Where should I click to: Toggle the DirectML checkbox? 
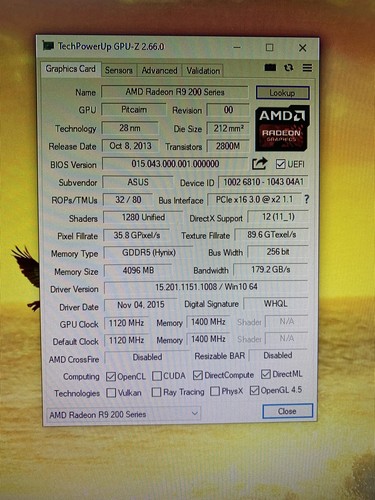(266, 374)
